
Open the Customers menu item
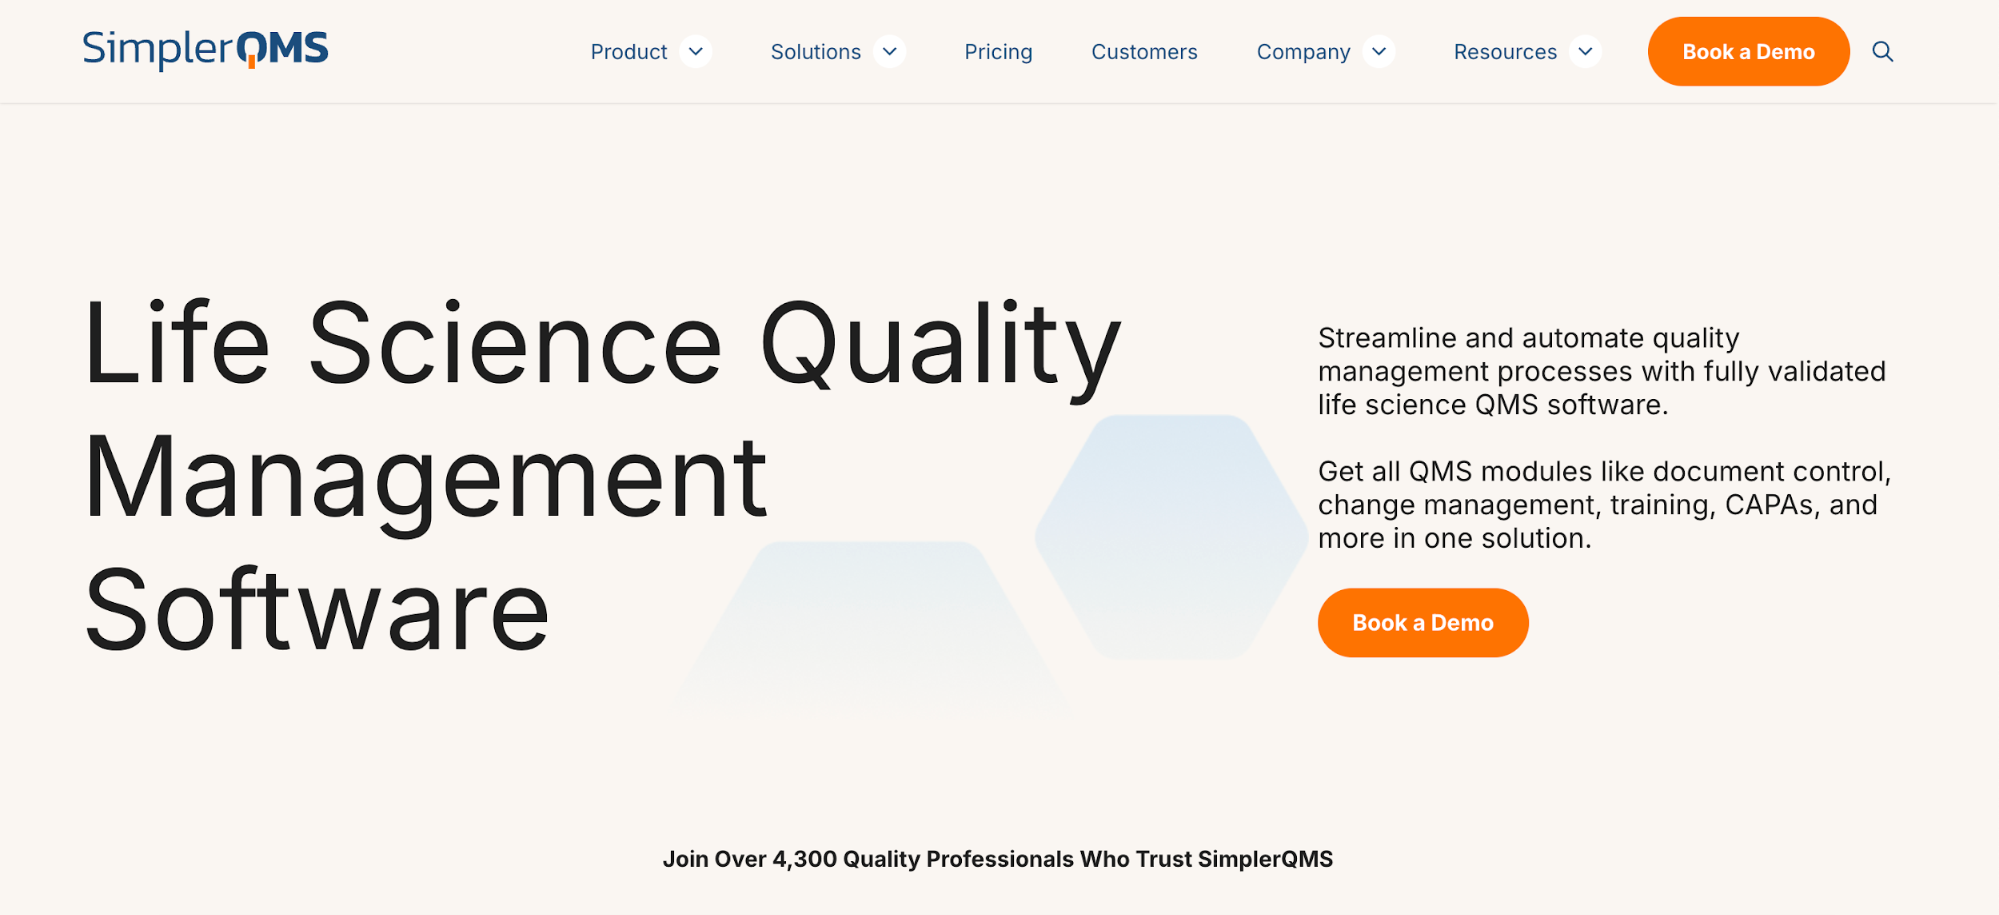point(1143,51)
